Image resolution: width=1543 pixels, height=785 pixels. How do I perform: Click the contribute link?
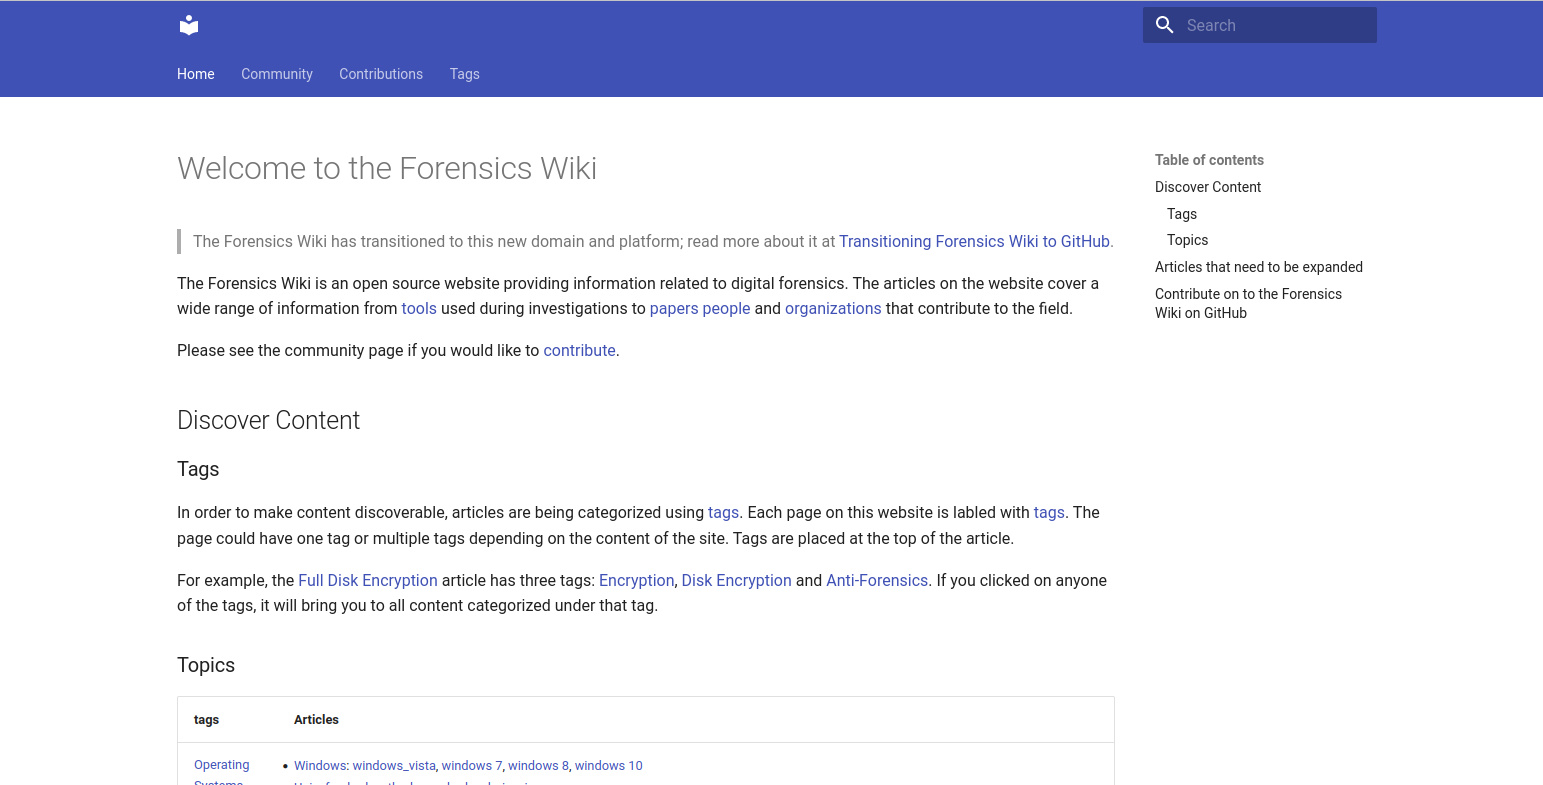click(579, 350)
